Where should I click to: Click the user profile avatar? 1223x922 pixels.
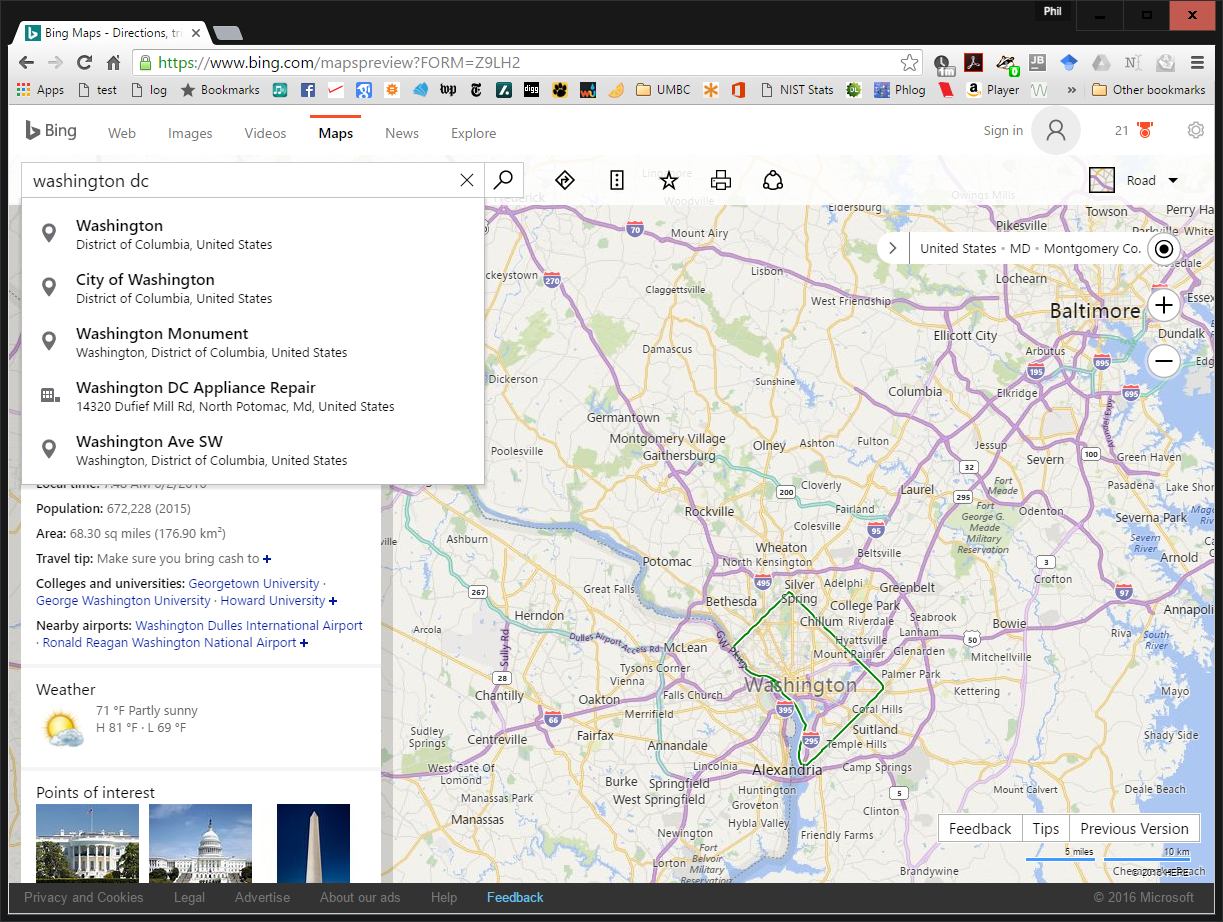pyautogui.click(x=1056, y=131)
